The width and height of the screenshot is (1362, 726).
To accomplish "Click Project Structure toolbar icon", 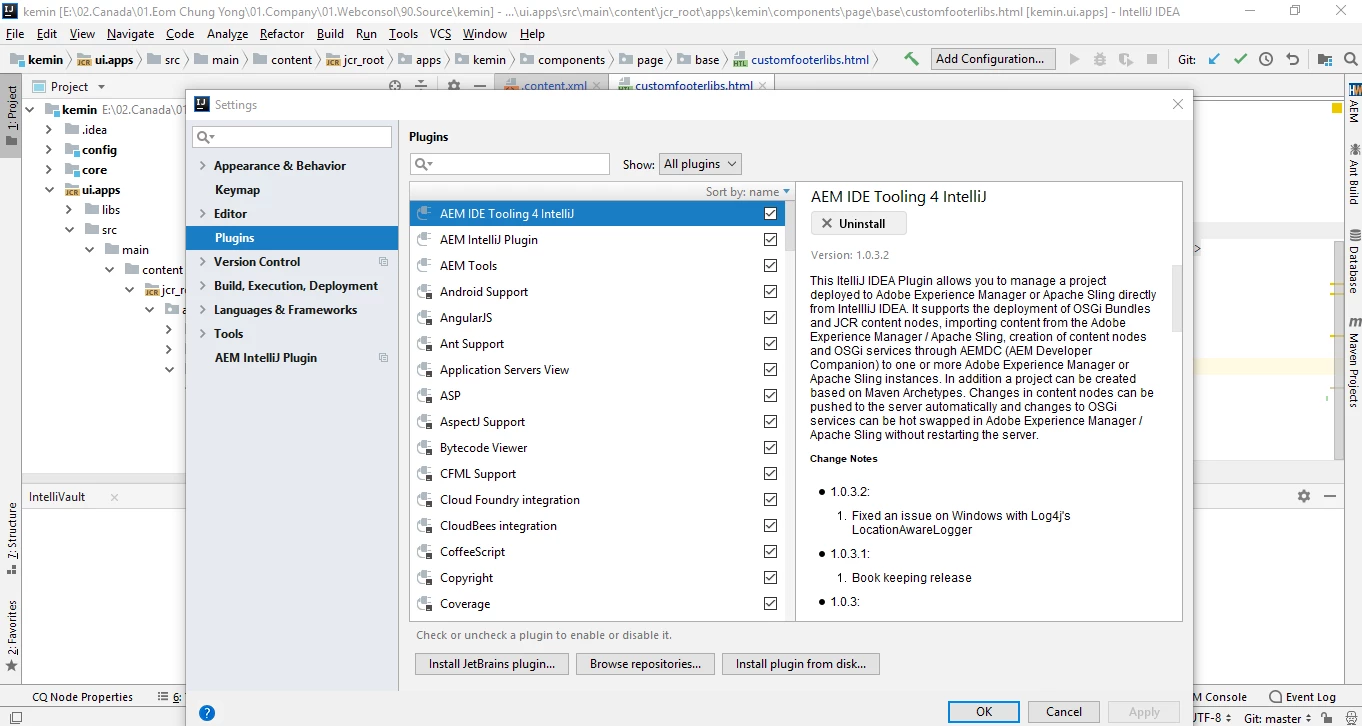I will pyautogui.click(x=1324, y=59).
